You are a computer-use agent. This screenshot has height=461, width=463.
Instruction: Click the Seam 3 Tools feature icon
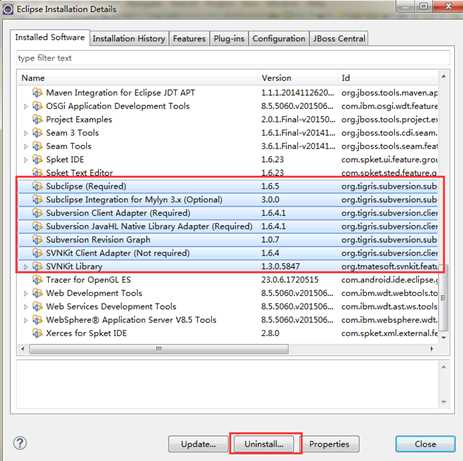(x=37, y=133)
